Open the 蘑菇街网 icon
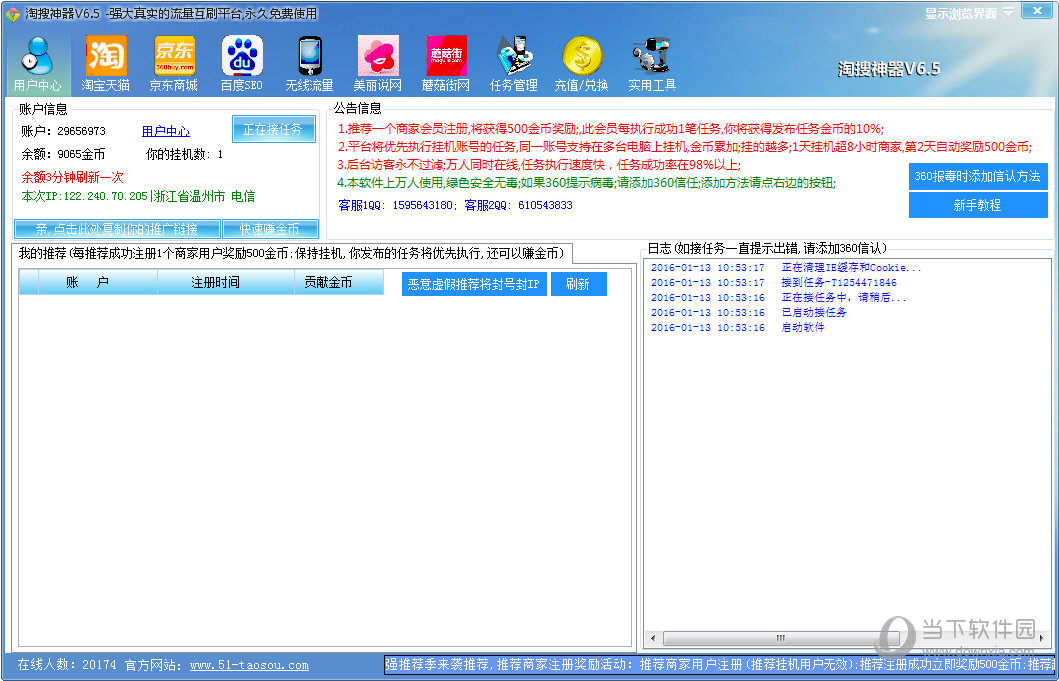 (x=446, y=64)
